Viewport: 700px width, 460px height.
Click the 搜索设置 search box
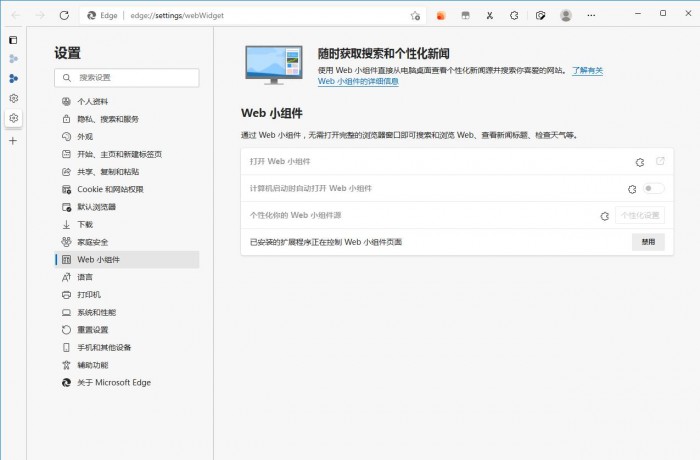(x=127, y=77)
